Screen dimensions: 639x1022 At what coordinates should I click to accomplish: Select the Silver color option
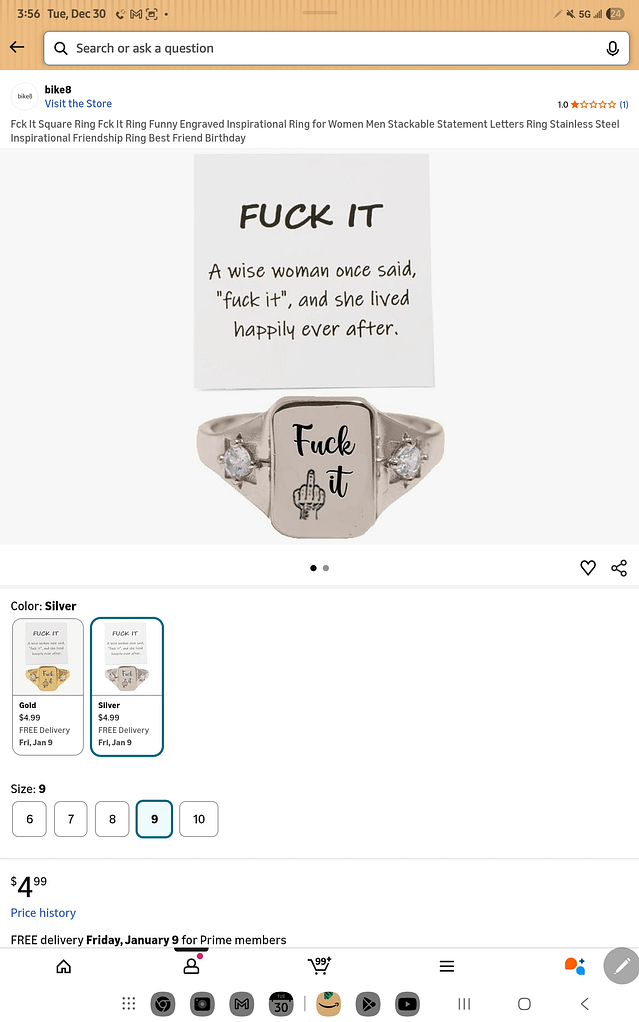tap(126, 687)
